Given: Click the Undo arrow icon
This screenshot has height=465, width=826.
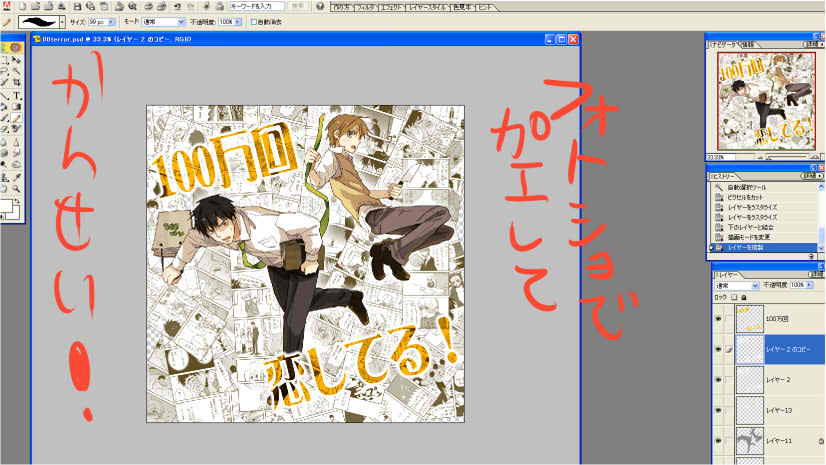Looking at the screenshot, I should click(178, 6).
